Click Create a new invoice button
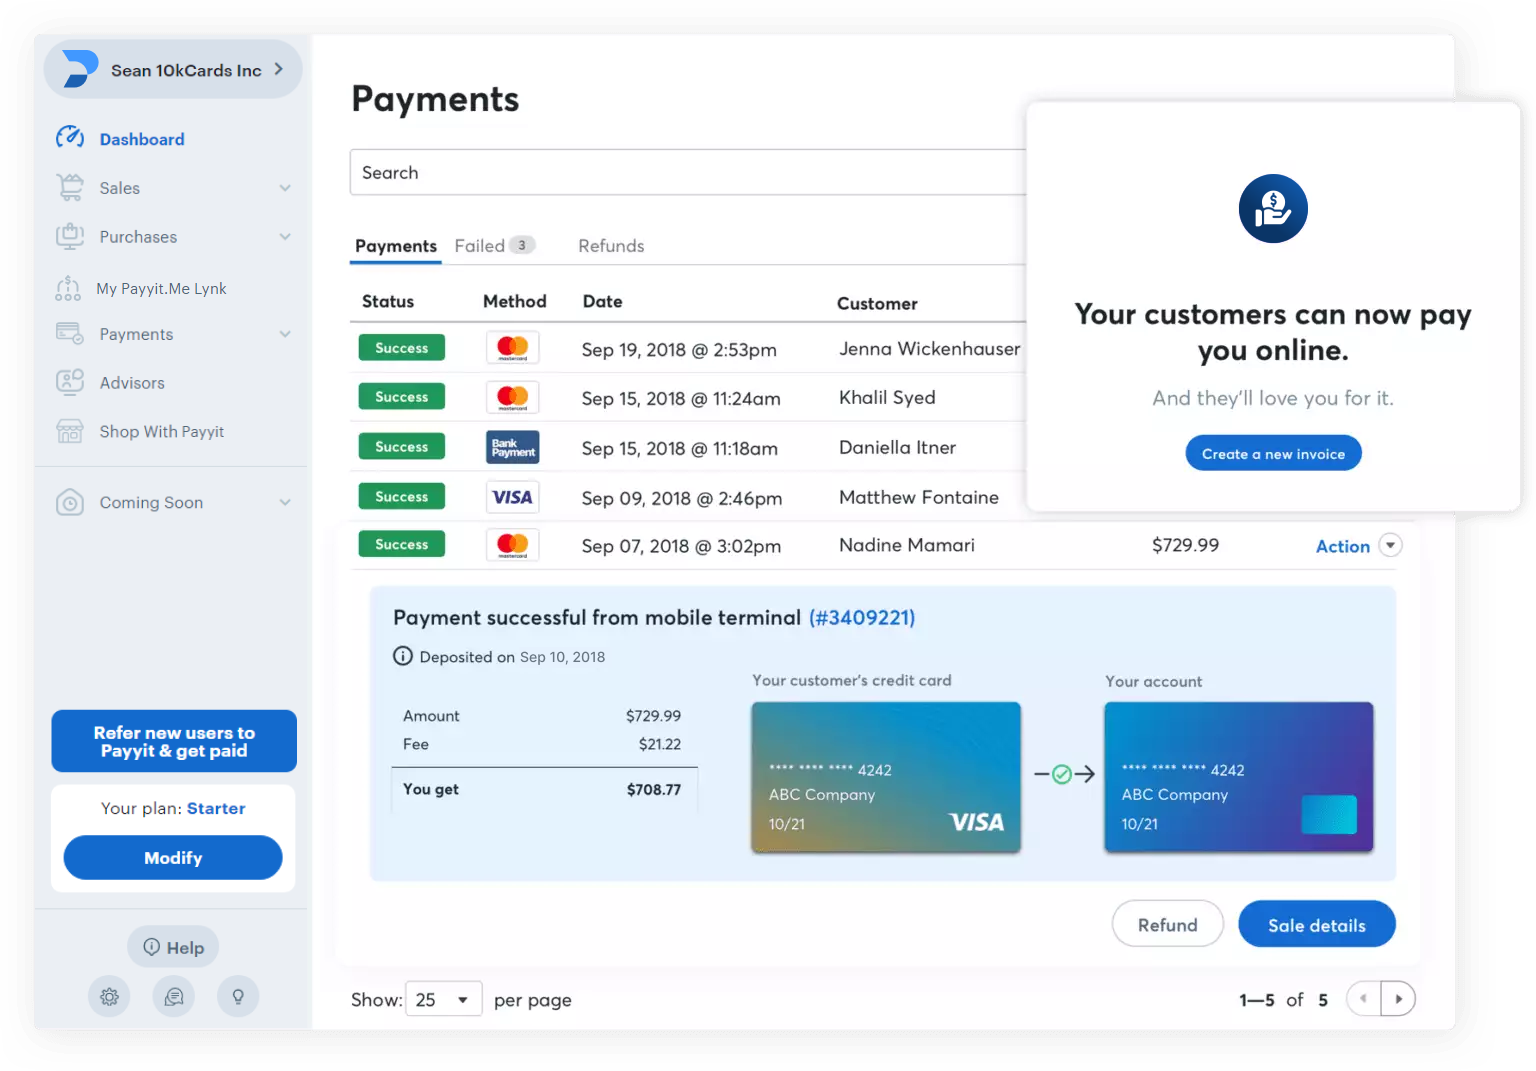1536x1071 pixels. 1273,453
